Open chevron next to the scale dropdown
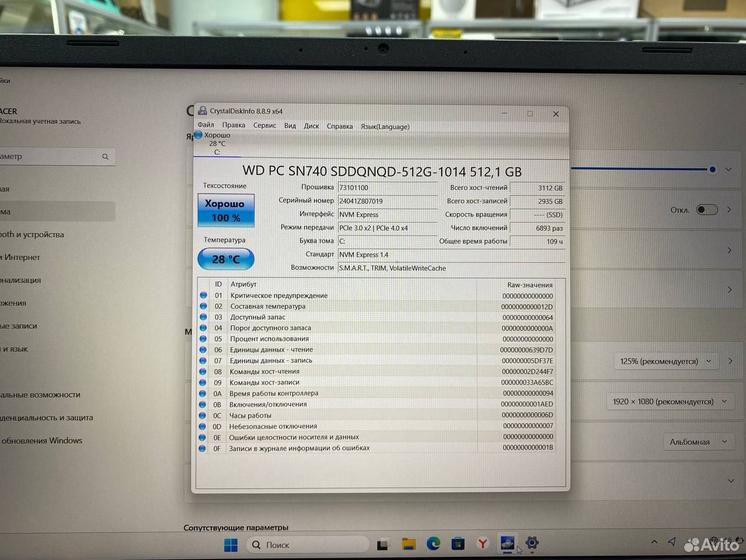This screenshot has width=746, height=560. coord(730,361)
